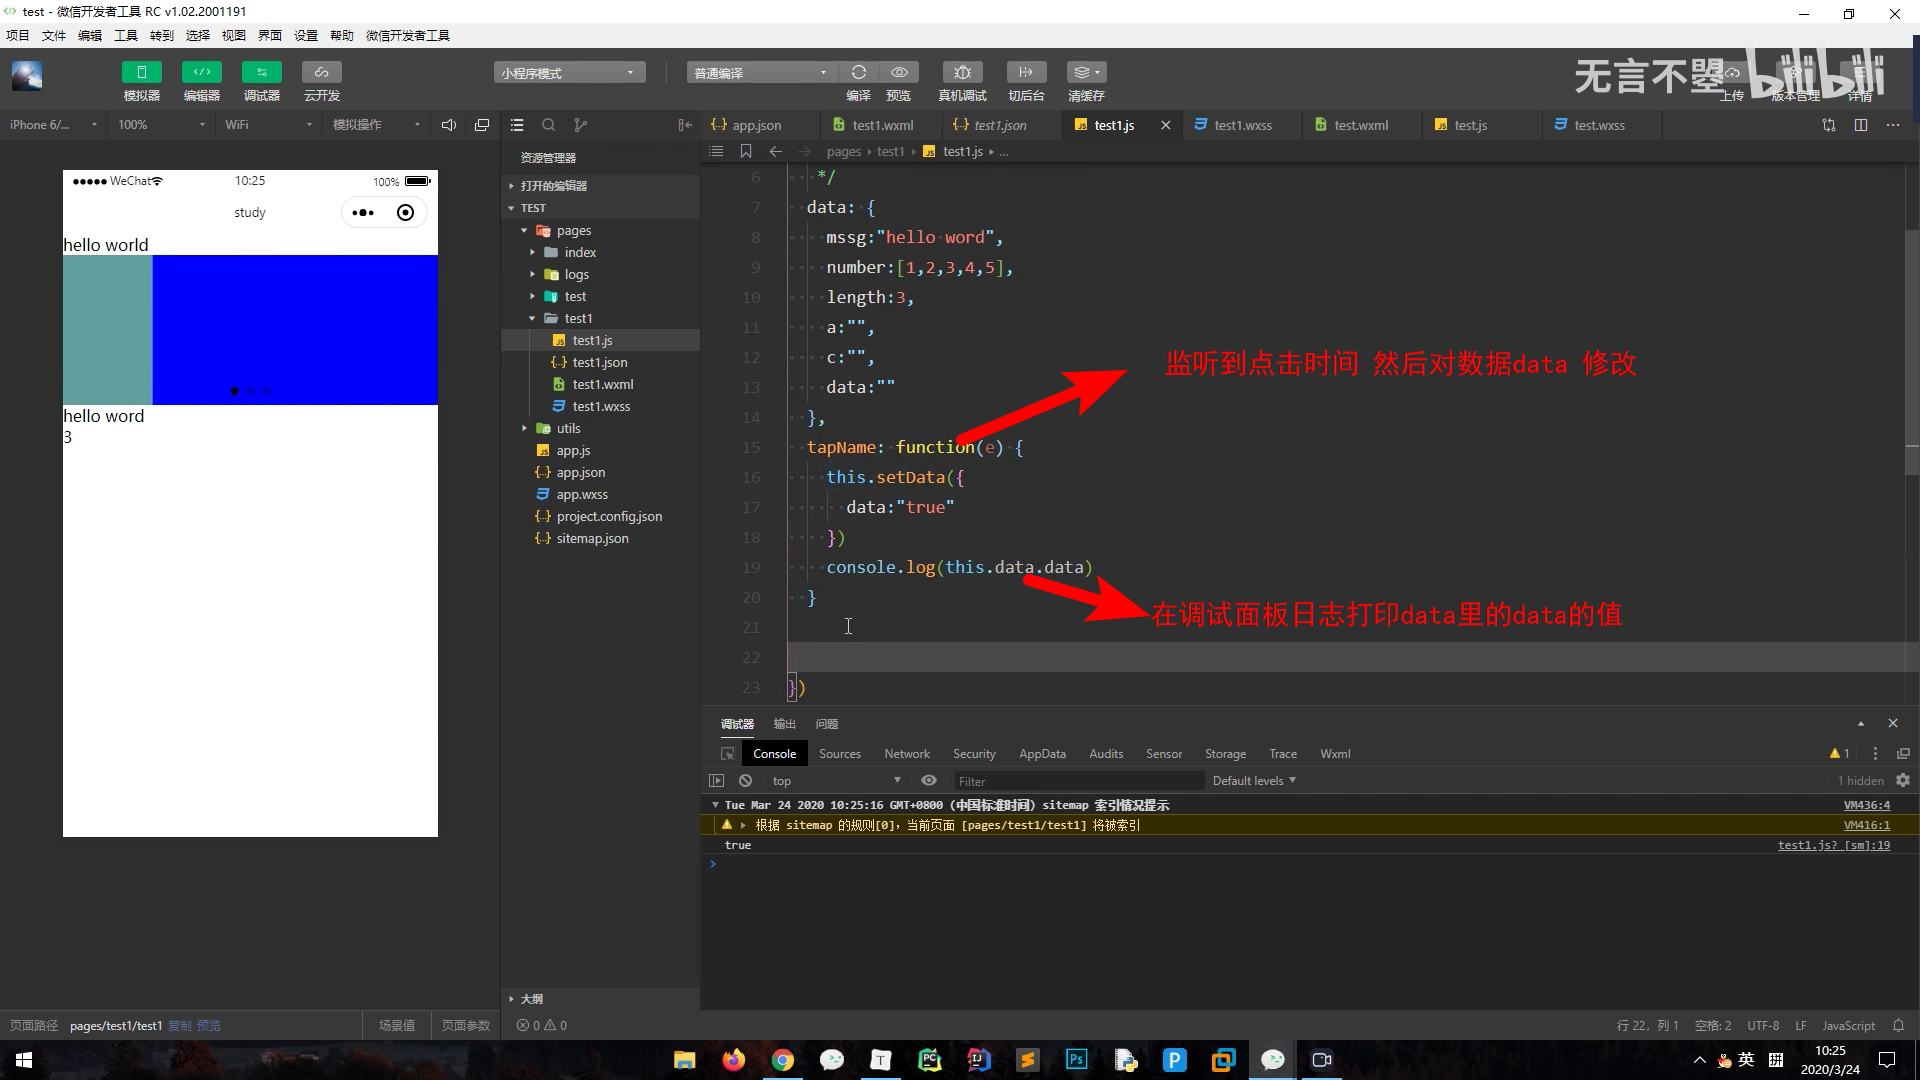Toggle the Editor panel button
This screenshot has height=1080, width=1920.
[x=201, y=72]
